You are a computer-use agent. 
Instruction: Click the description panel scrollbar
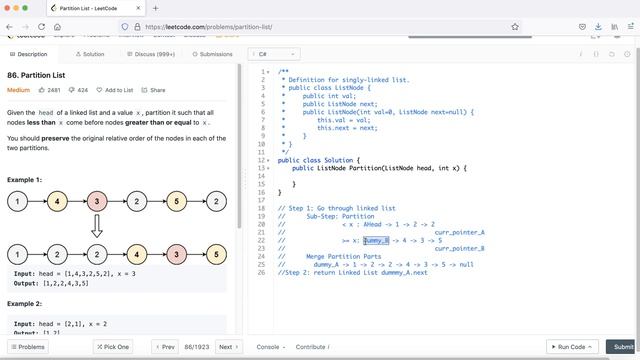239,146
